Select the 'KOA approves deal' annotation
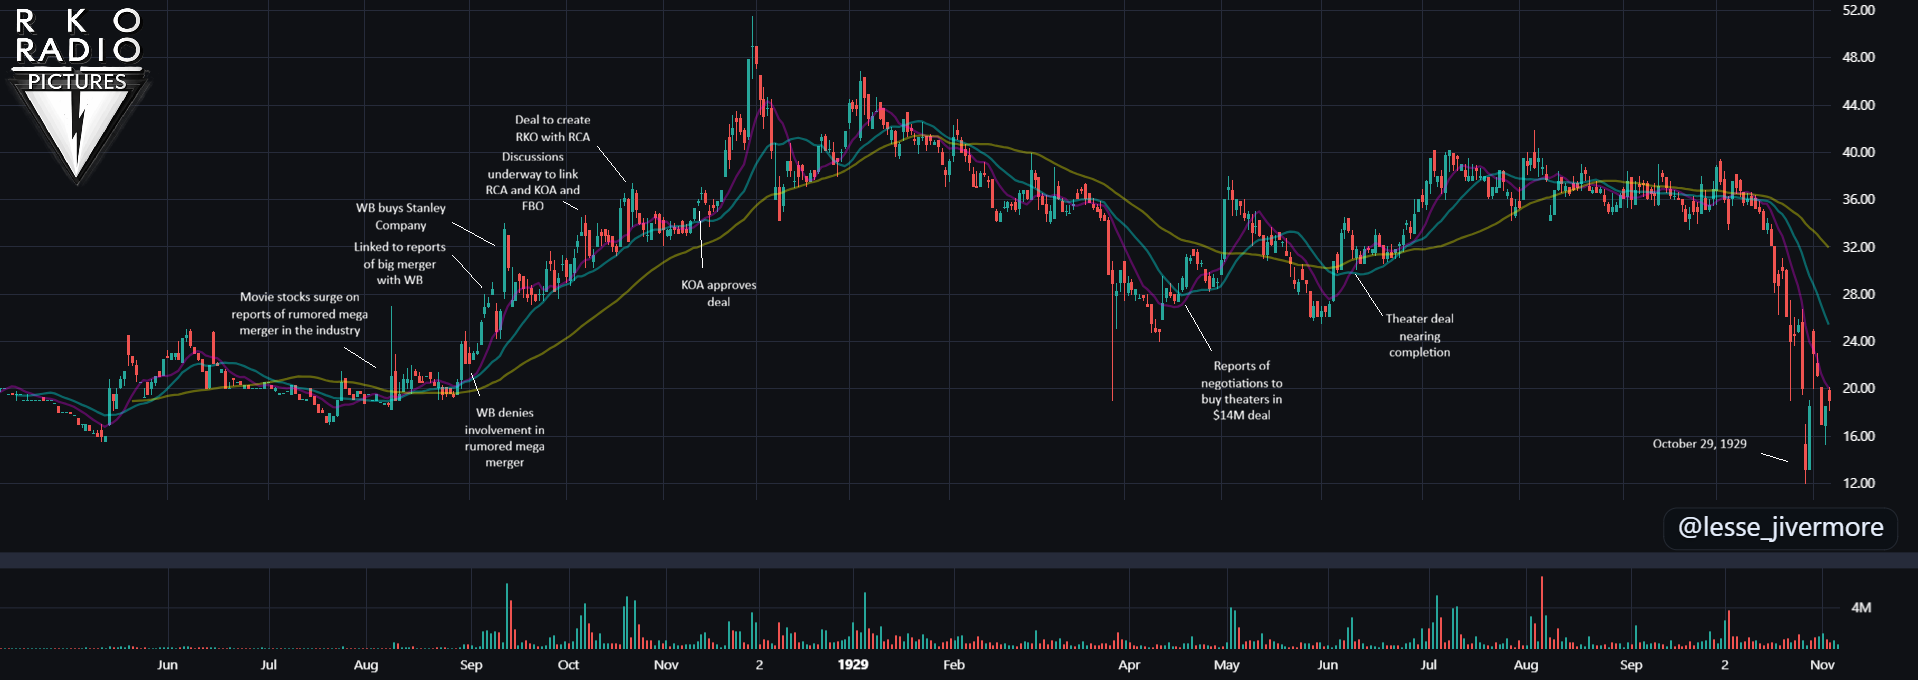 point(719,293)
